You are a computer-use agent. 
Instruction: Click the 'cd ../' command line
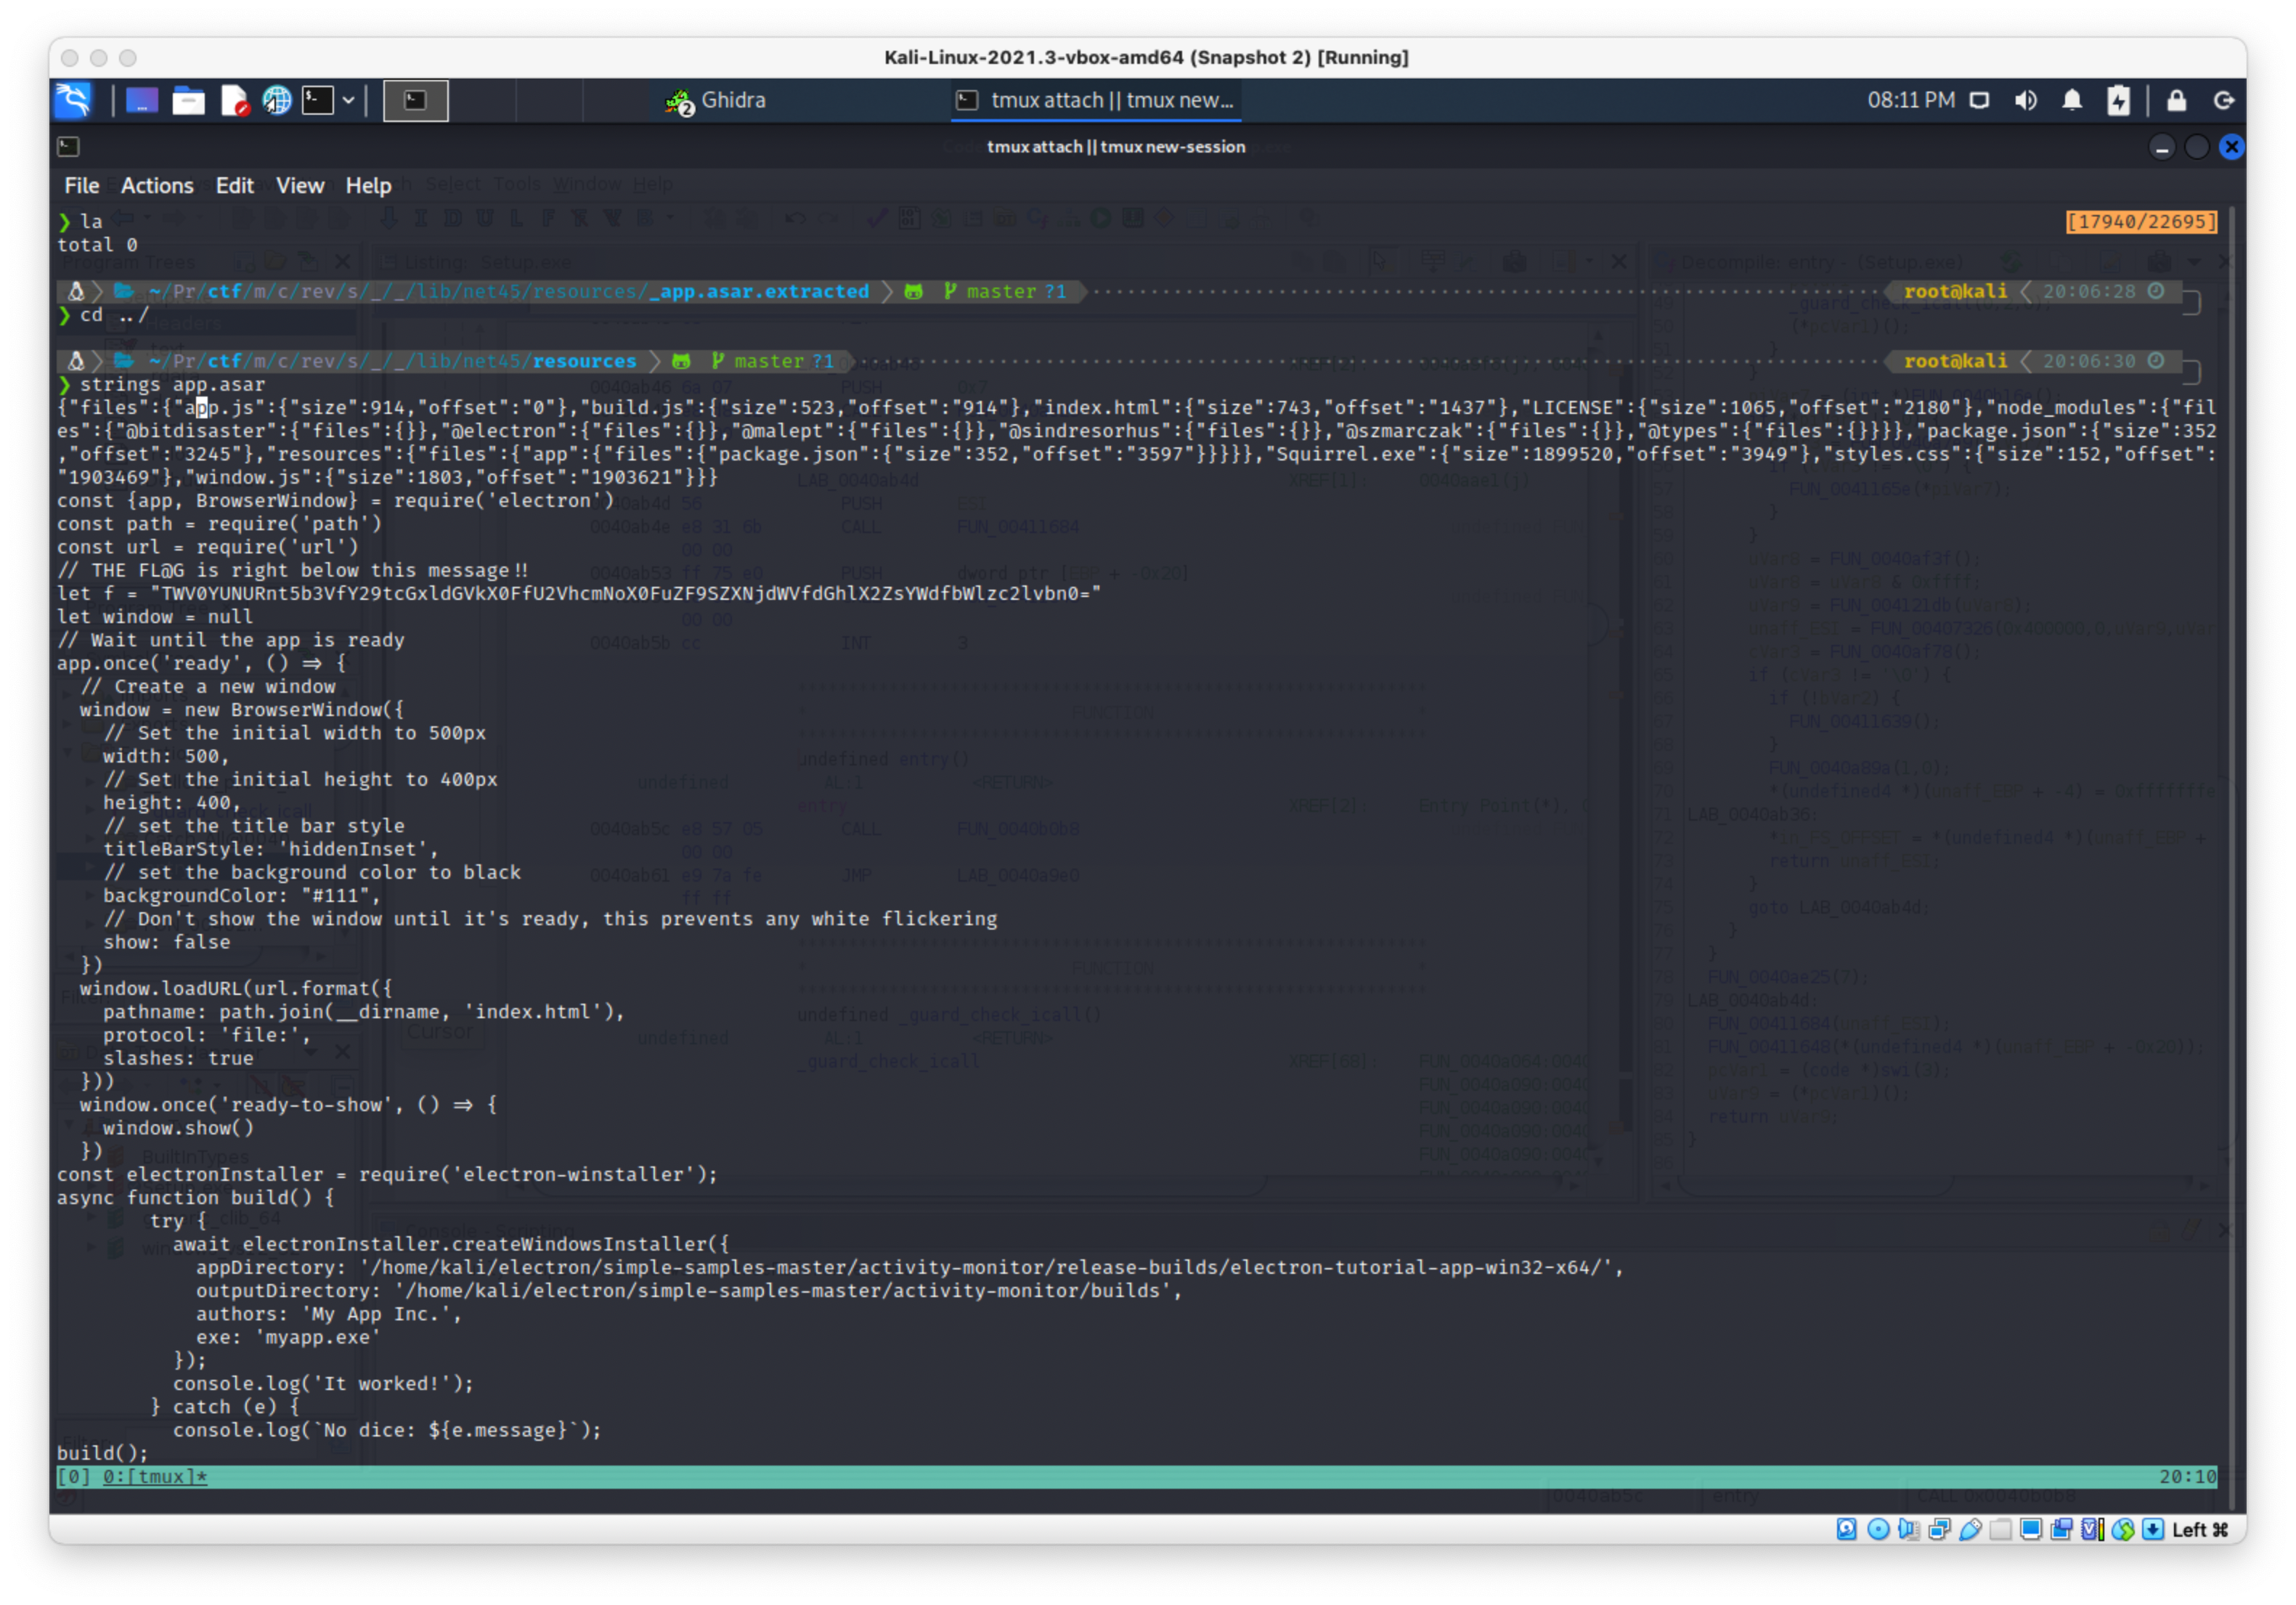point(114,315)
